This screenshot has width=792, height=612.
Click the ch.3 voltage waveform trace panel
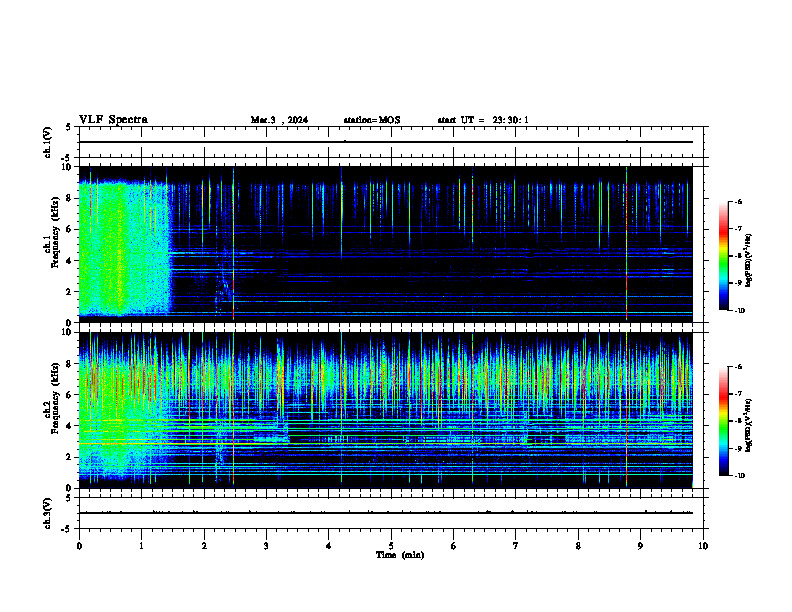tap(393, 513)
